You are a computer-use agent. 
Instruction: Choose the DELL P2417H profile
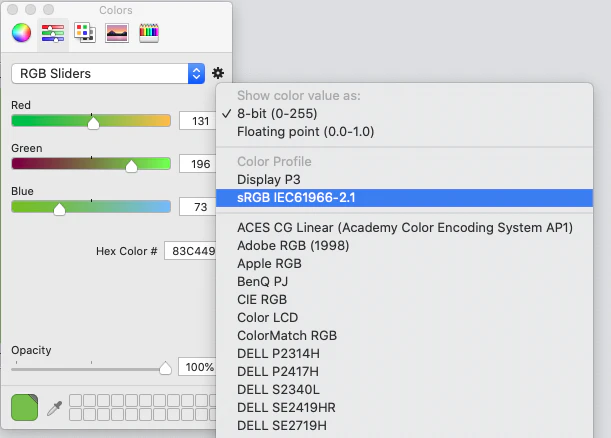coord(404,371)
